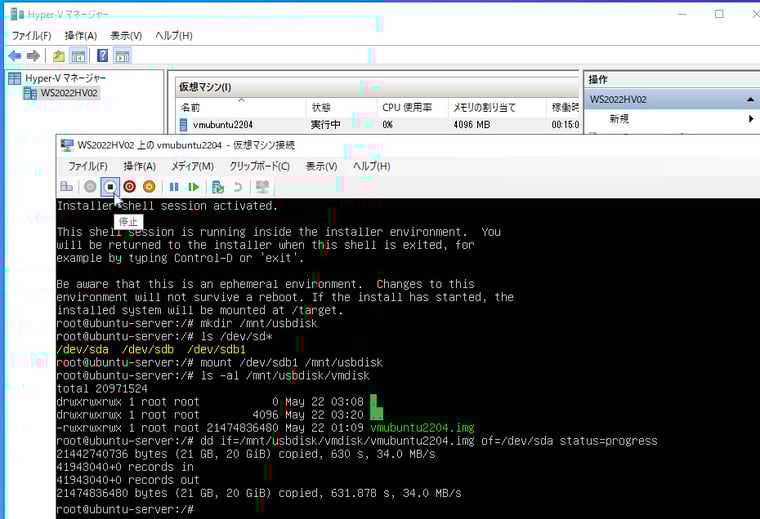The image size is (760, 519).
Task: Select WS2022HV02 server in the tree
Action: 69,93
